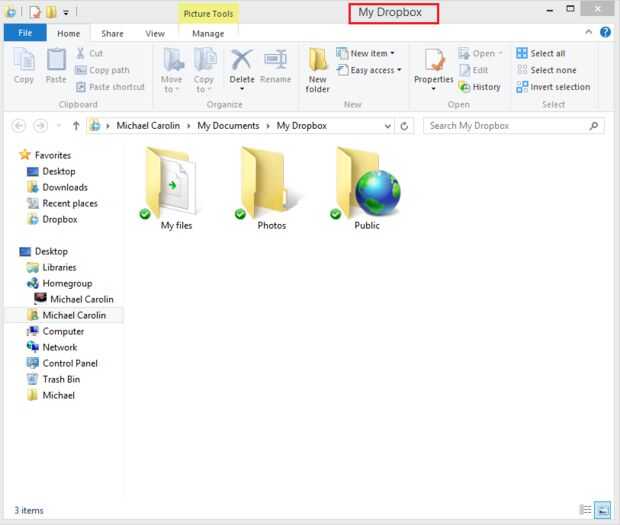Click My Dropbox in the address path
This screenshot has width=620, height=525.
click(302, 126)
